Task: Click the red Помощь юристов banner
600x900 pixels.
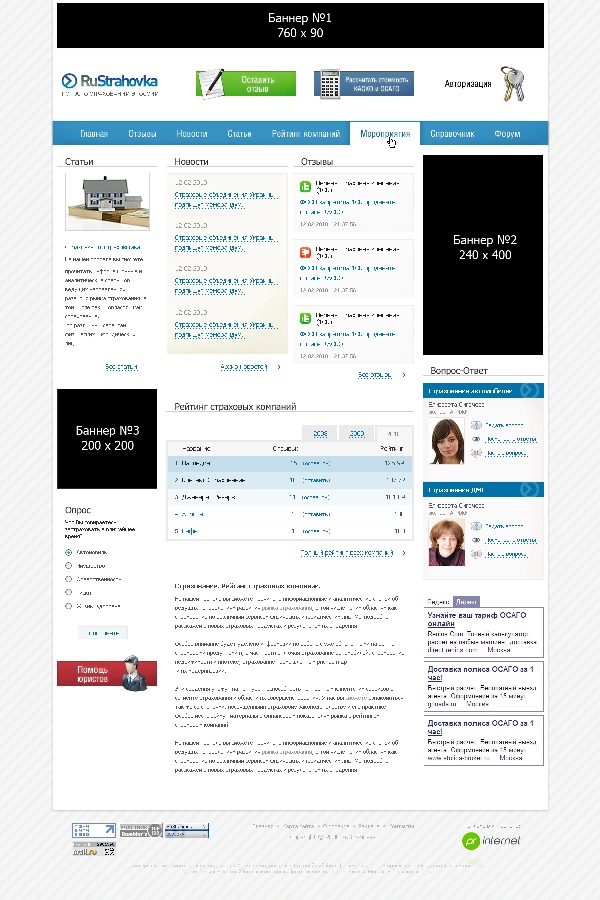Action: tap(107, 673)
